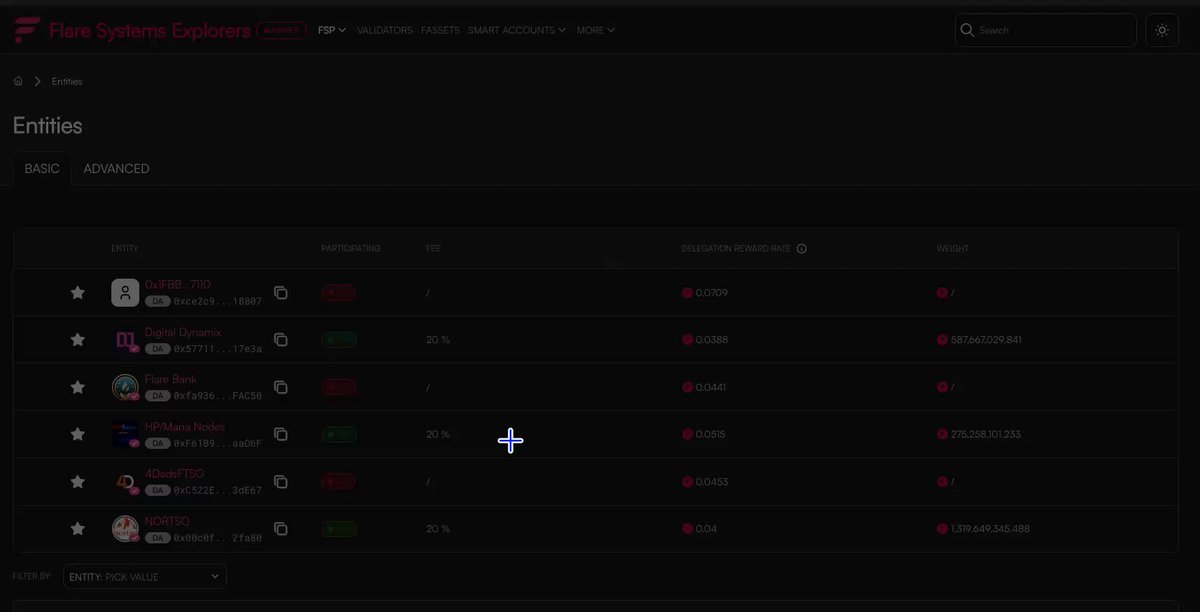Expand the More menu

click(x=596, y=30)
